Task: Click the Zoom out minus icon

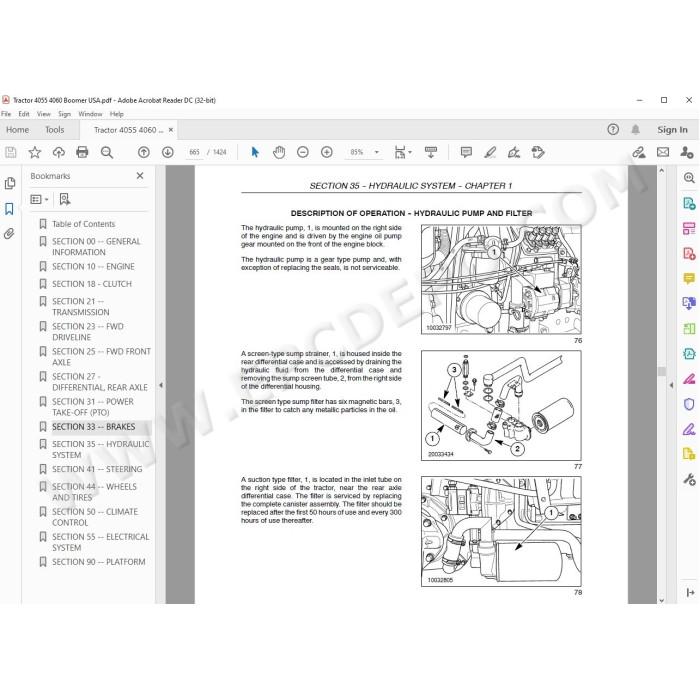Action: [x=303, y=152]
